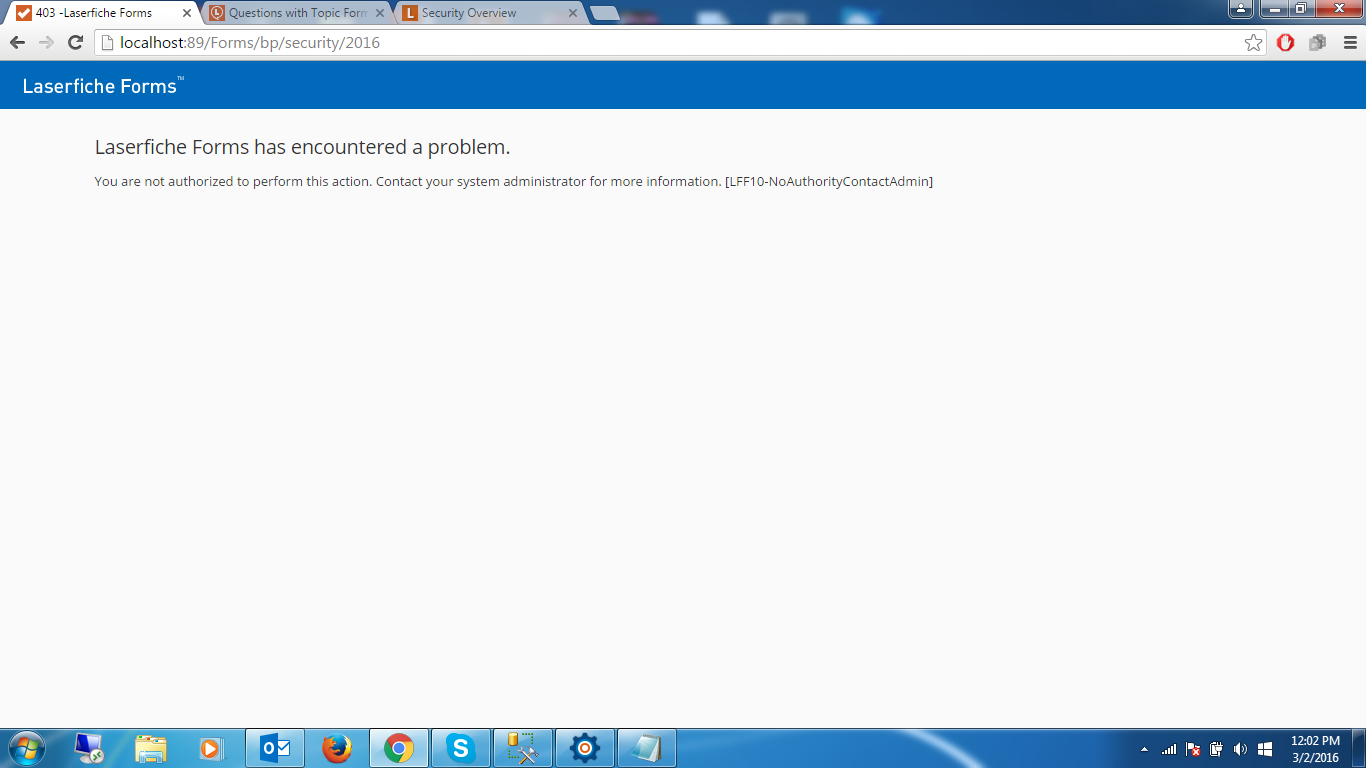This screenshot has width=1366, height=768.
Task: Open Windows Explorer from the taskbar
Action: pos(151,748)
